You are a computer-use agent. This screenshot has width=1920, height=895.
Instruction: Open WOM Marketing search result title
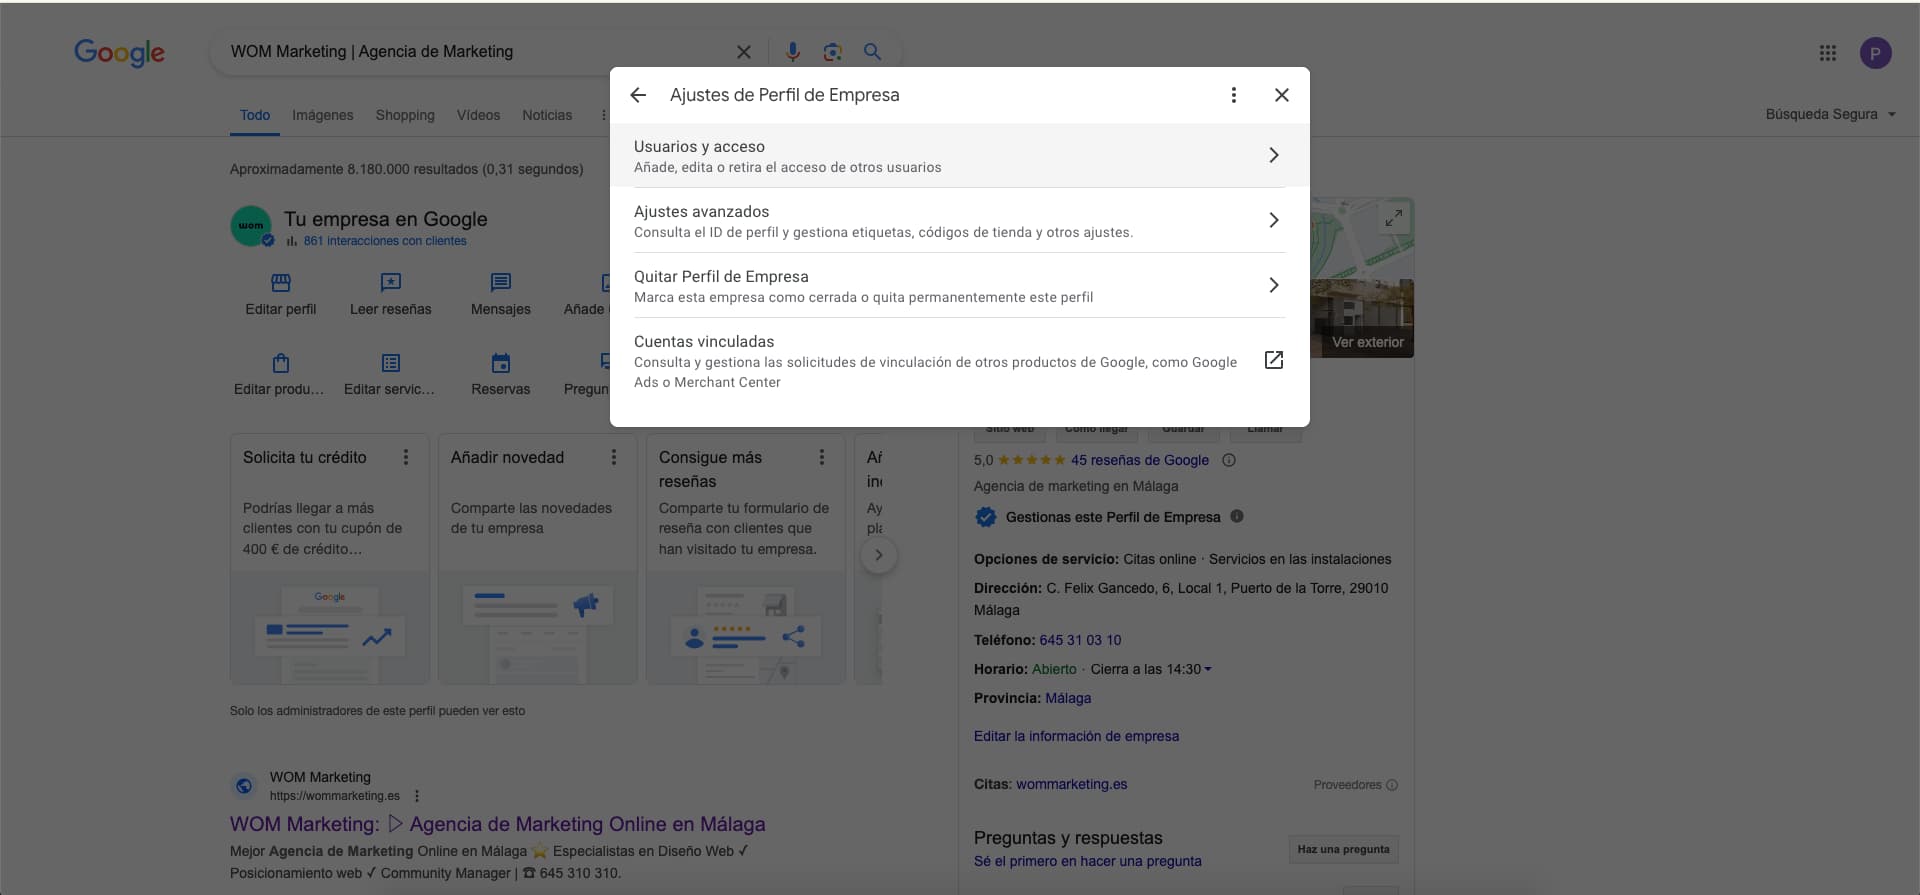[497, 824]
